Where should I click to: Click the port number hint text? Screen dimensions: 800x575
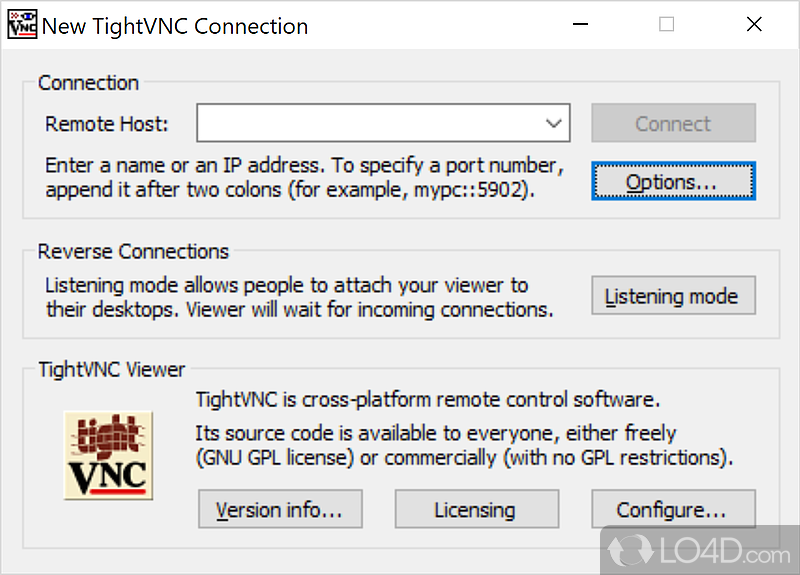click(x=305, y=177)
